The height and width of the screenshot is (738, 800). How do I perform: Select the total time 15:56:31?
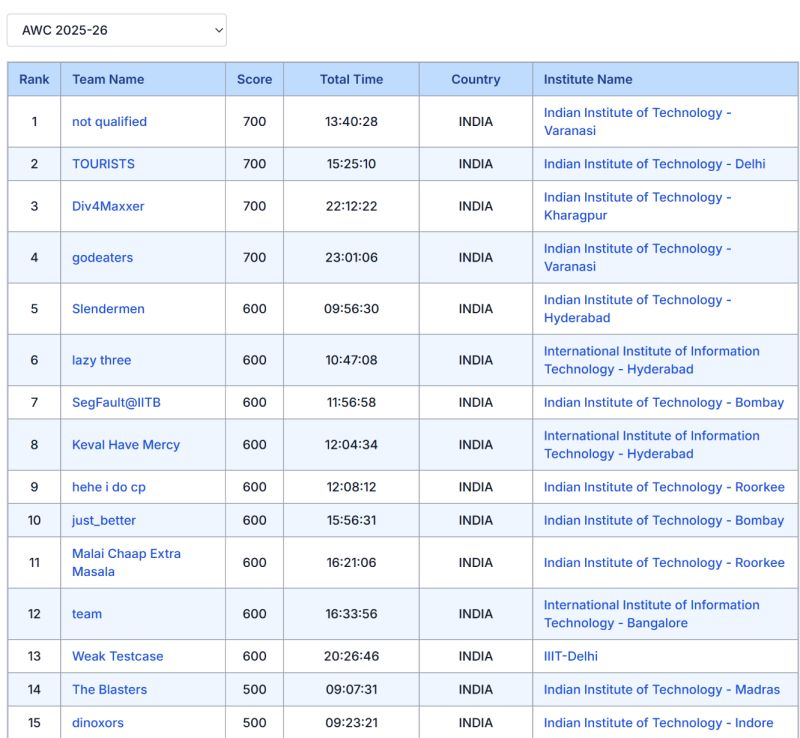(x=352, y=521)
